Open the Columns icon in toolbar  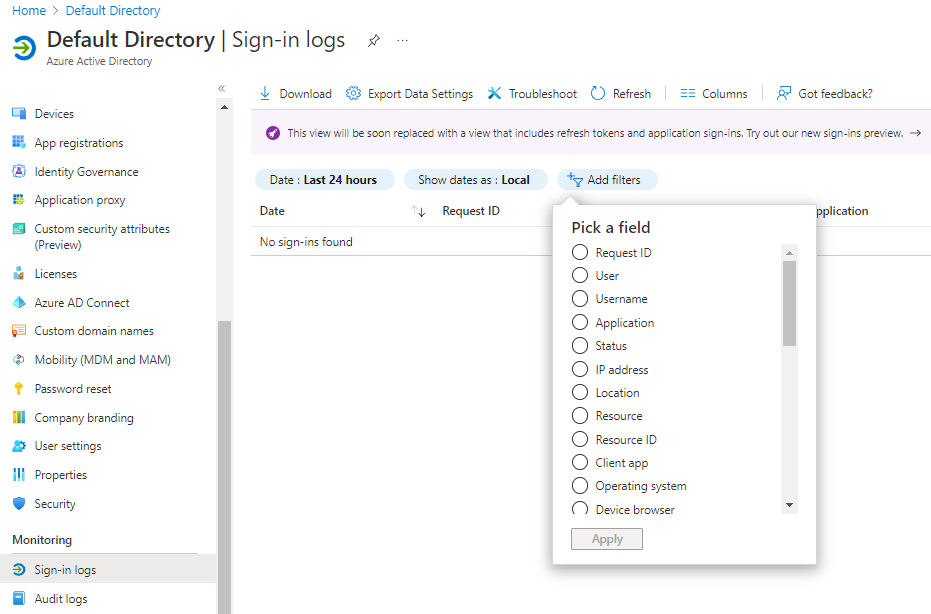[x=688, y=93]
